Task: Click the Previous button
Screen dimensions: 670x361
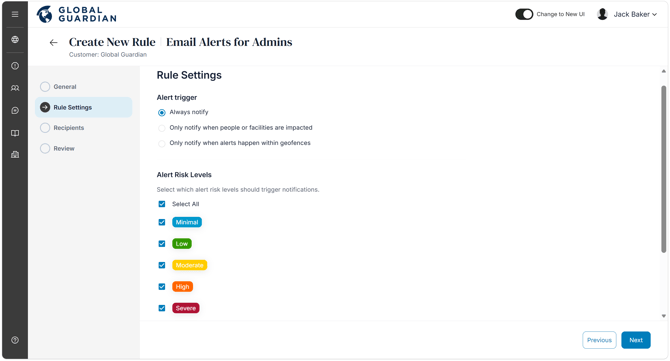Action: click(x=599, y=340)
